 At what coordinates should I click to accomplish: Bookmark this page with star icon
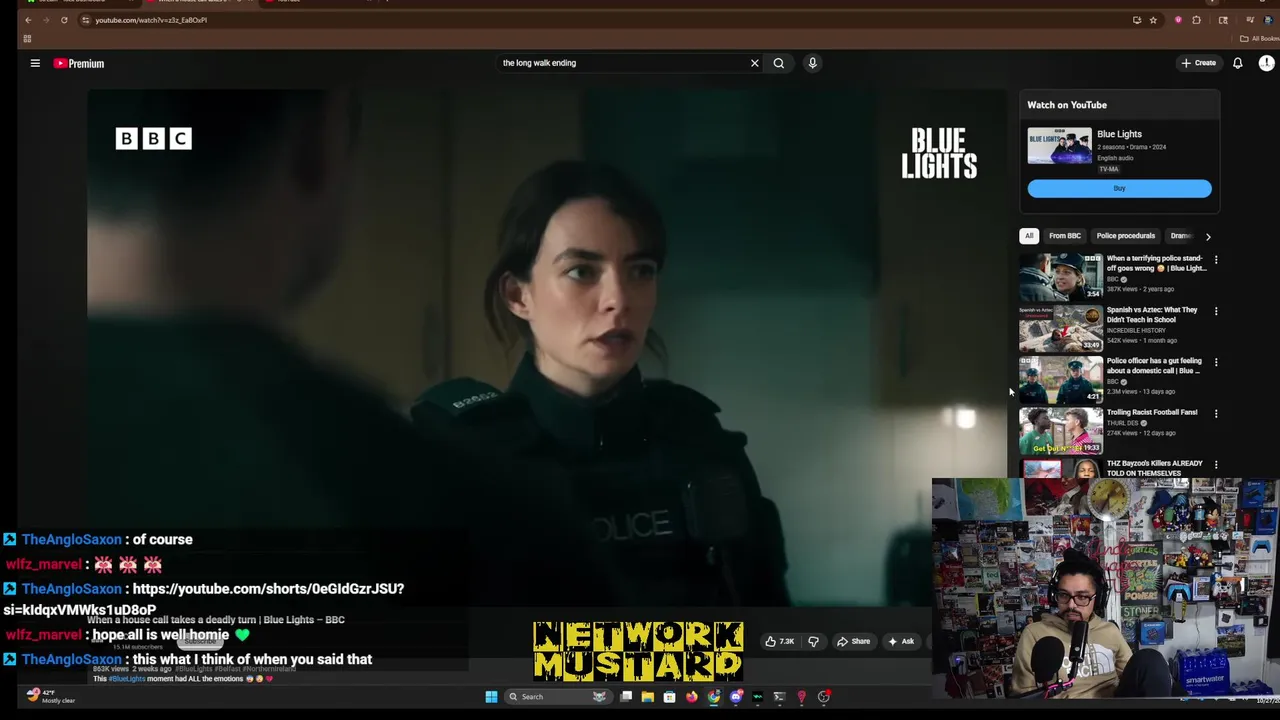[x=1153, y=20]
